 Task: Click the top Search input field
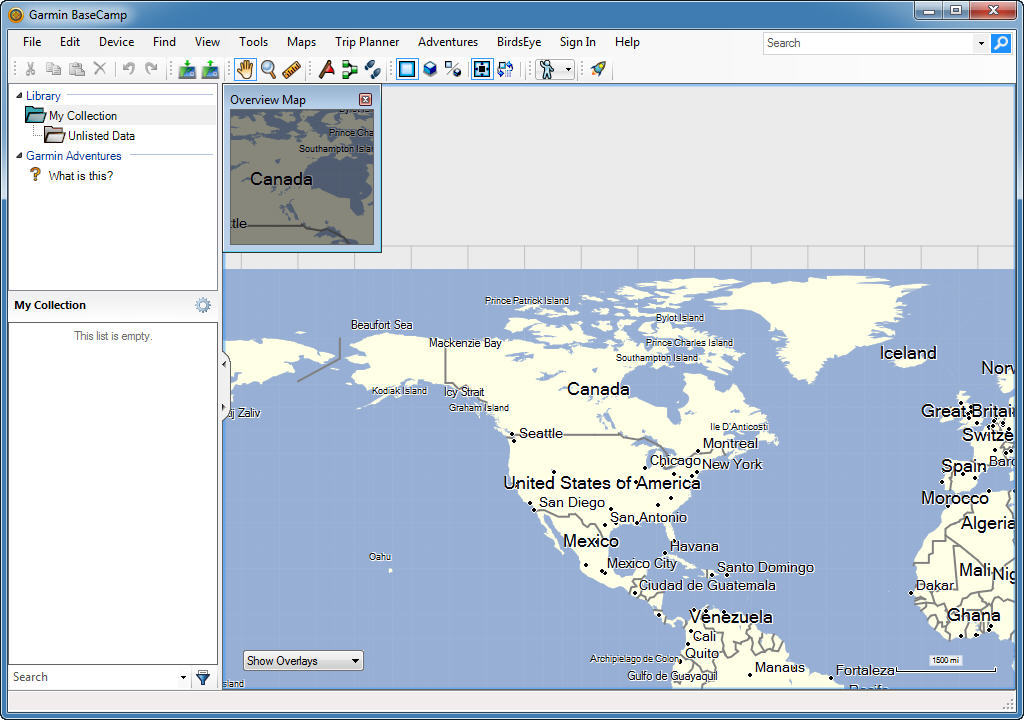869,43
